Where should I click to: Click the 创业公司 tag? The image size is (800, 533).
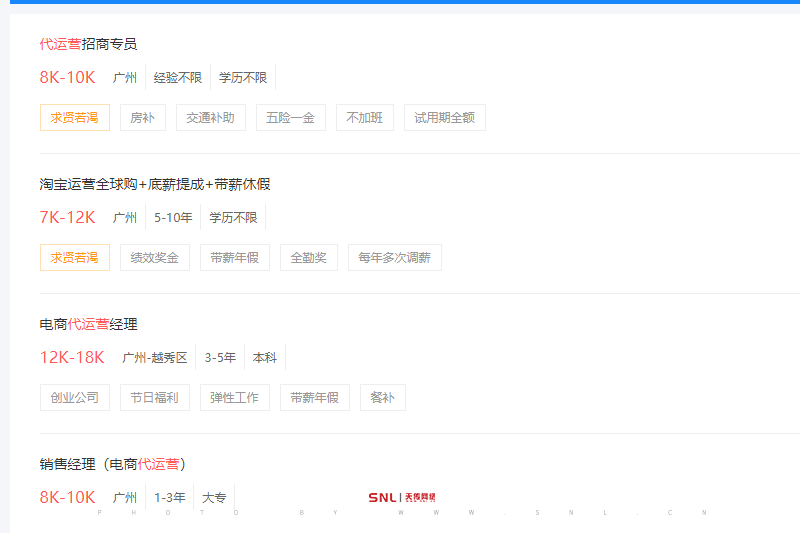click(74, 398)
